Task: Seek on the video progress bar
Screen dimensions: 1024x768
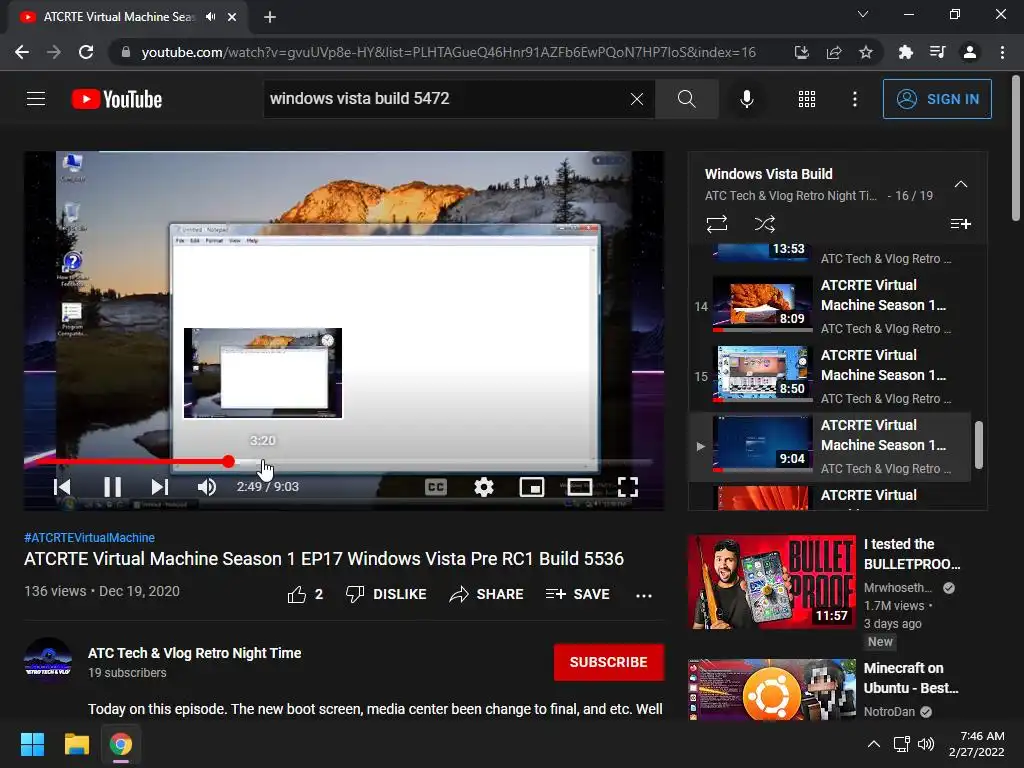Action: pos(344,462)
